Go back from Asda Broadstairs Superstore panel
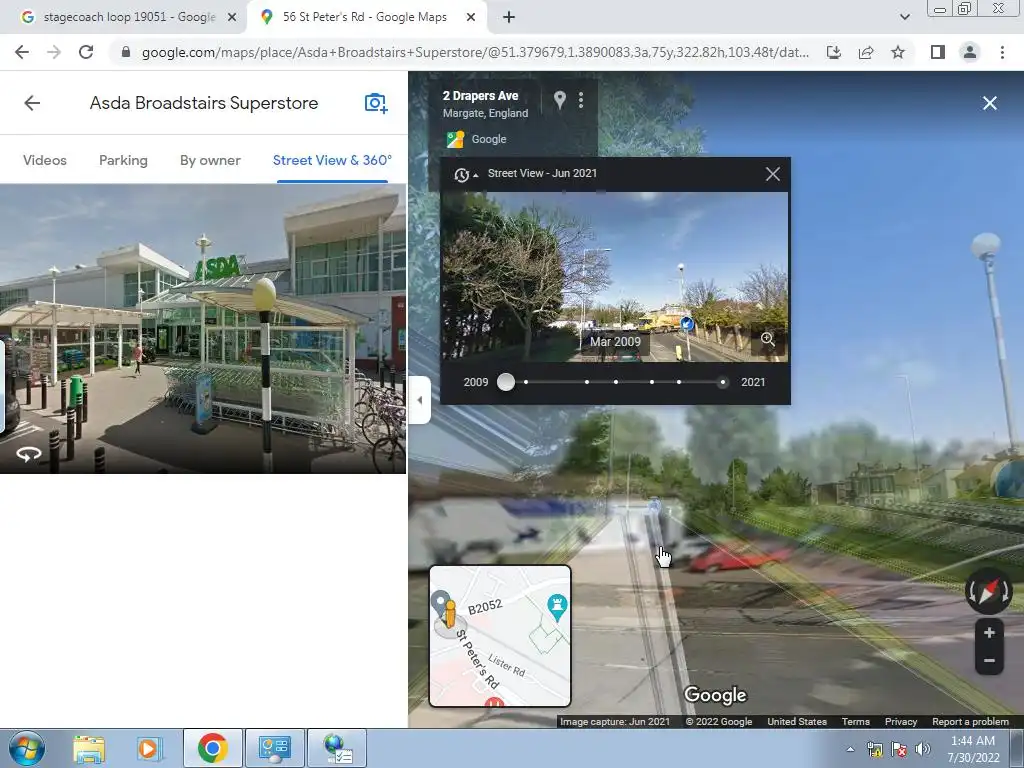Screen dimensions: 1024x768 tap(32, 103)
